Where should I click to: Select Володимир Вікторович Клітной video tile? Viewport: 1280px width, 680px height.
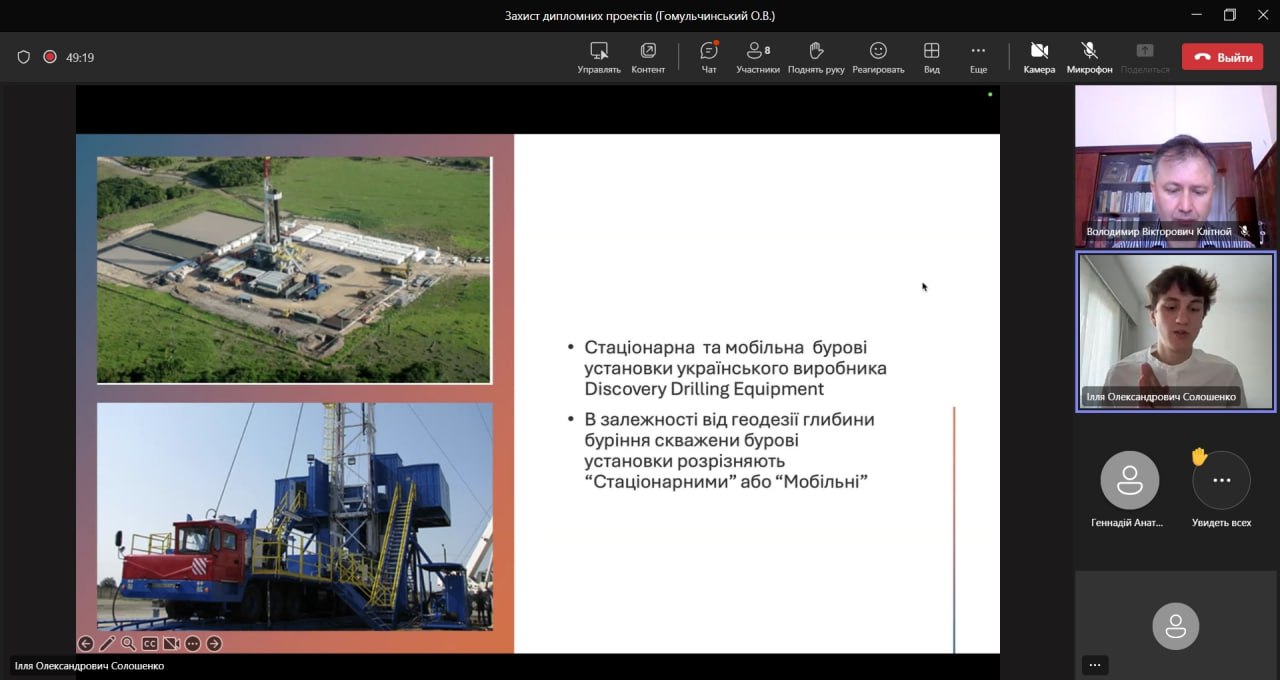click(1175, 165)
